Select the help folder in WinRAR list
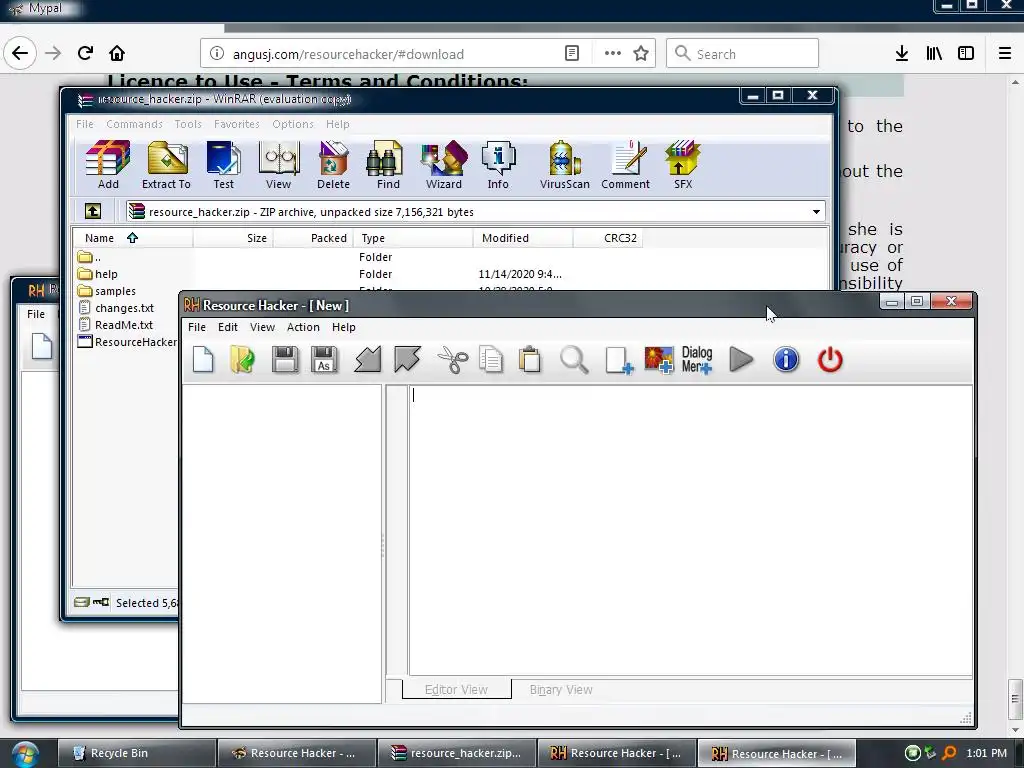This screenshot has width=1024, height=768. [x=98, y=274]
